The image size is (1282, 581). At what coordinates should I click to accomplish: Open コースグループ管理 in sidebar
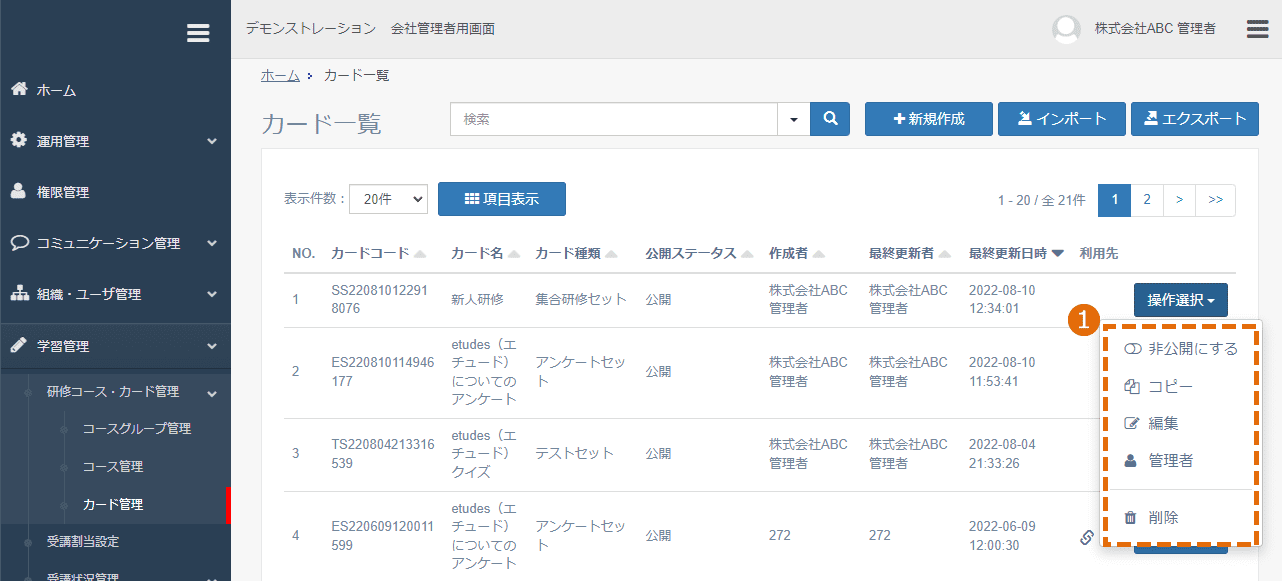136,428
